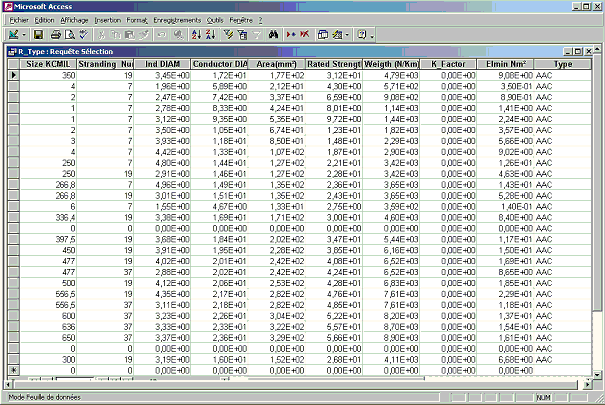Click the Paste clipboard icon

pyautogui.click(x=130, y=35)
